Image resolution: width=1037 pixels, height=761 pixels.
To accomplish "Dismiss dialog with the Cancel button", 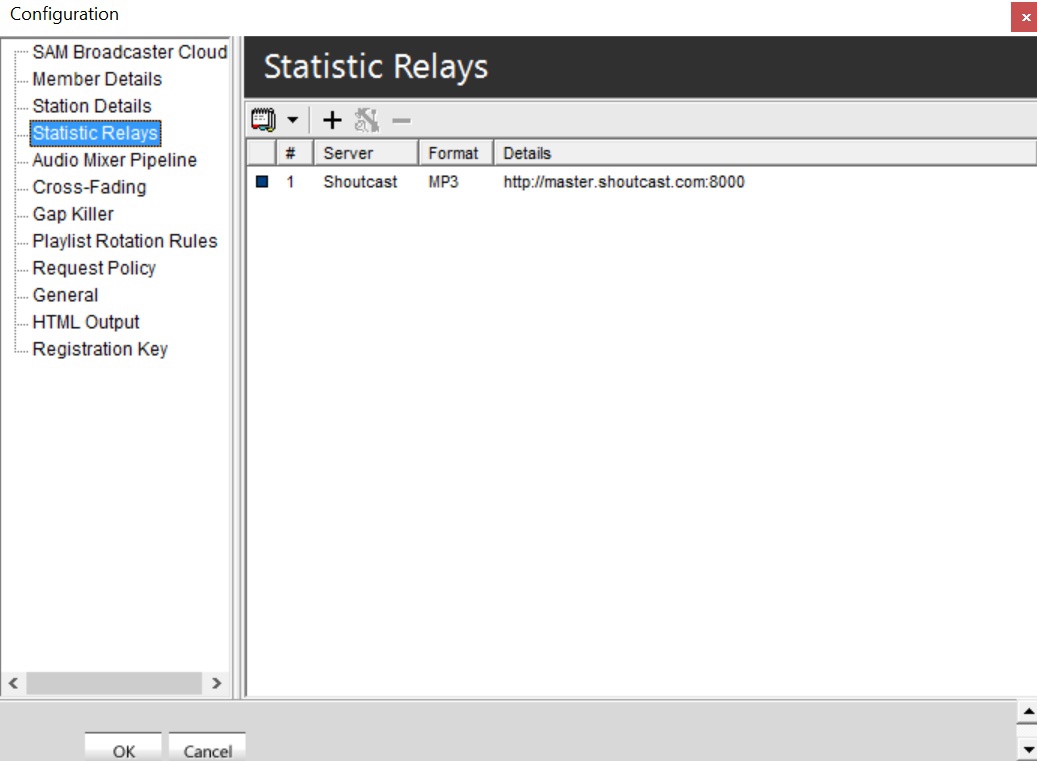I will [x=207, y=748].
